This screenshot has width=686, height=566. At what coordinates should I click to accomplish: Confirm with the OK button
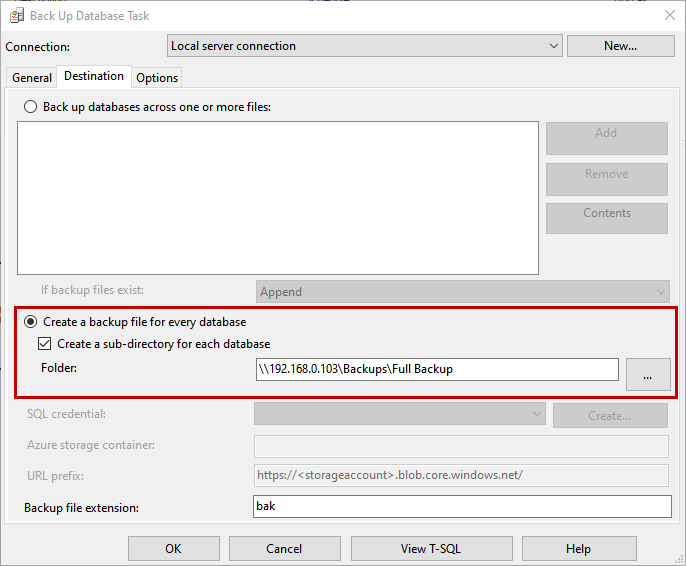[174, 549]
